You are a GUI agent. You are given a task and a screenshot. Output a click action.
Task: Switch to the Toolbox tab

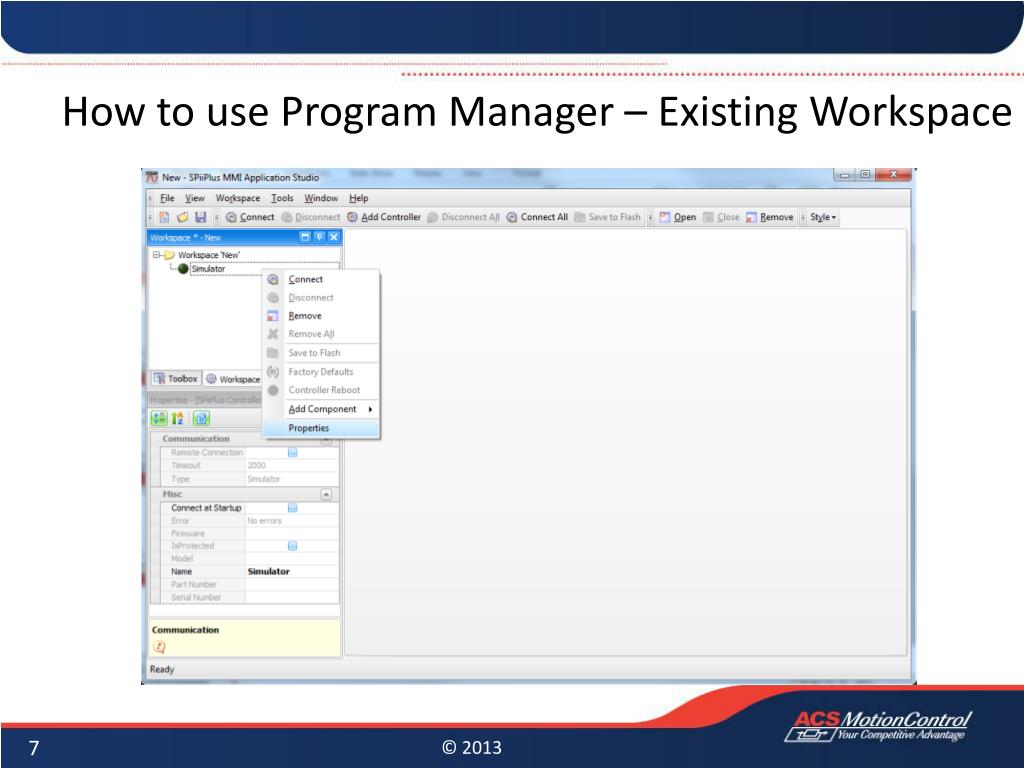176,379
